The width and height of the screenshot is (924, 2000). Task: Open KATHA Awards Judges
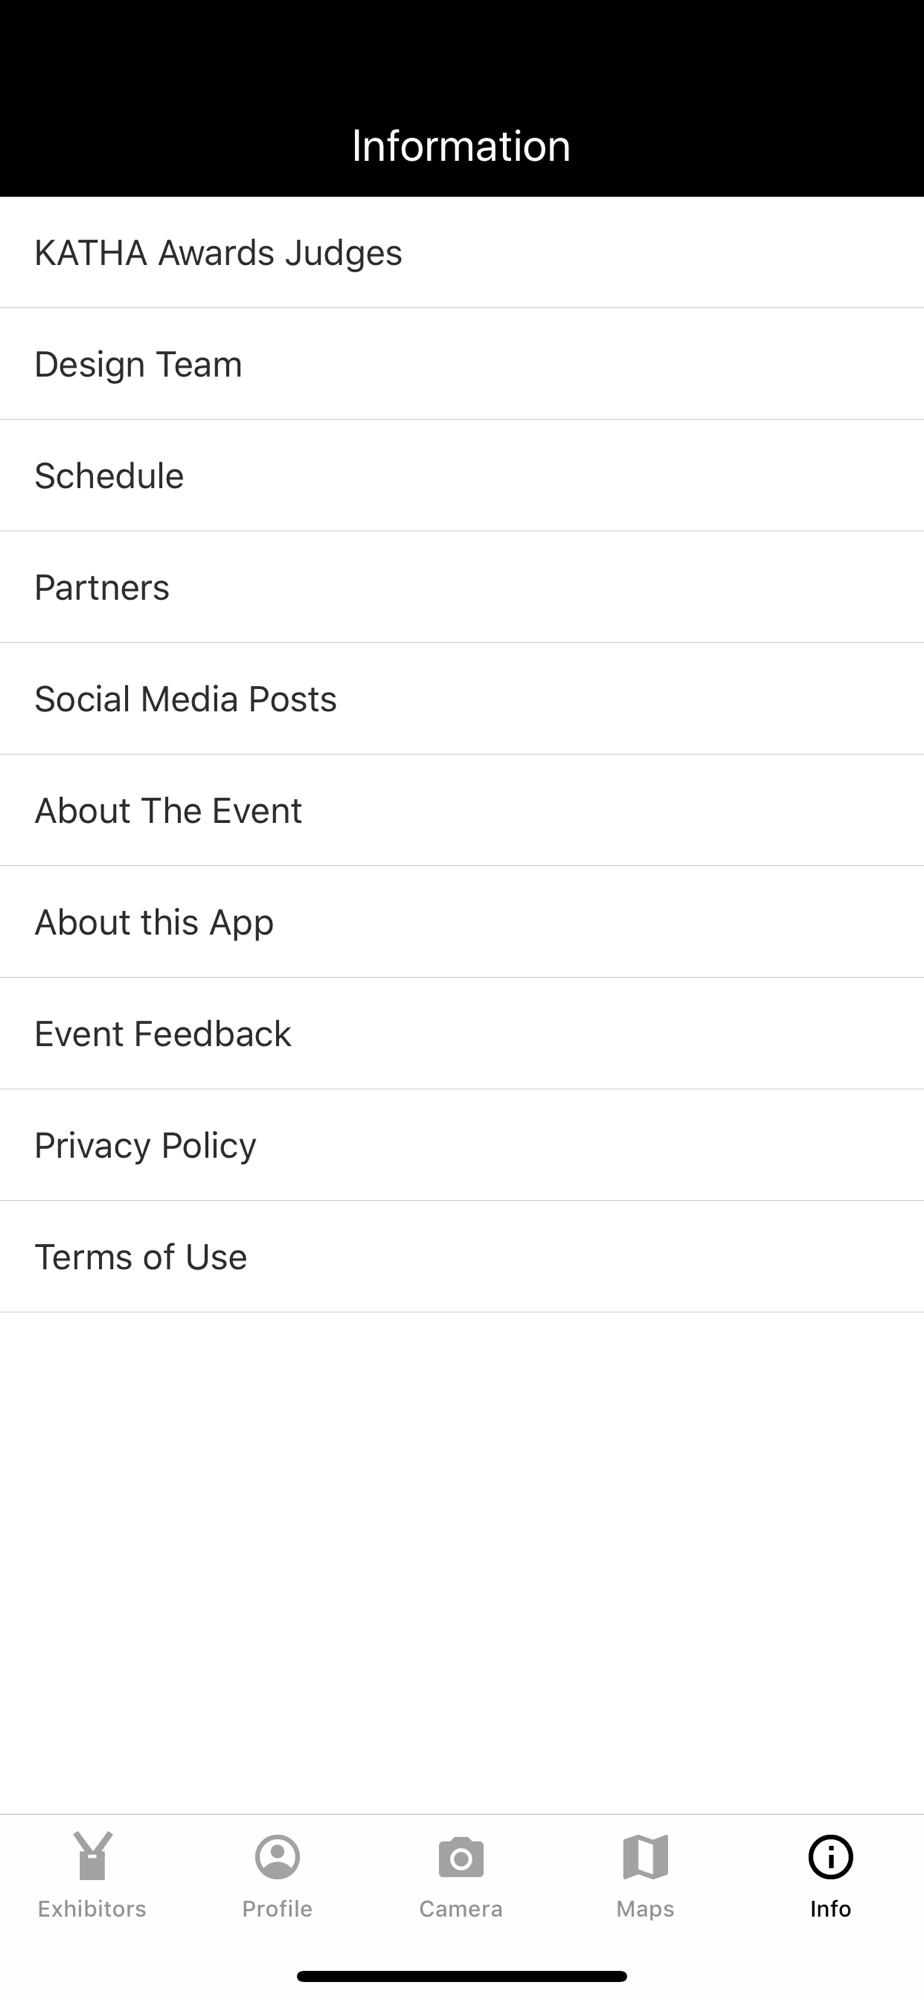(x=462, y=252)
